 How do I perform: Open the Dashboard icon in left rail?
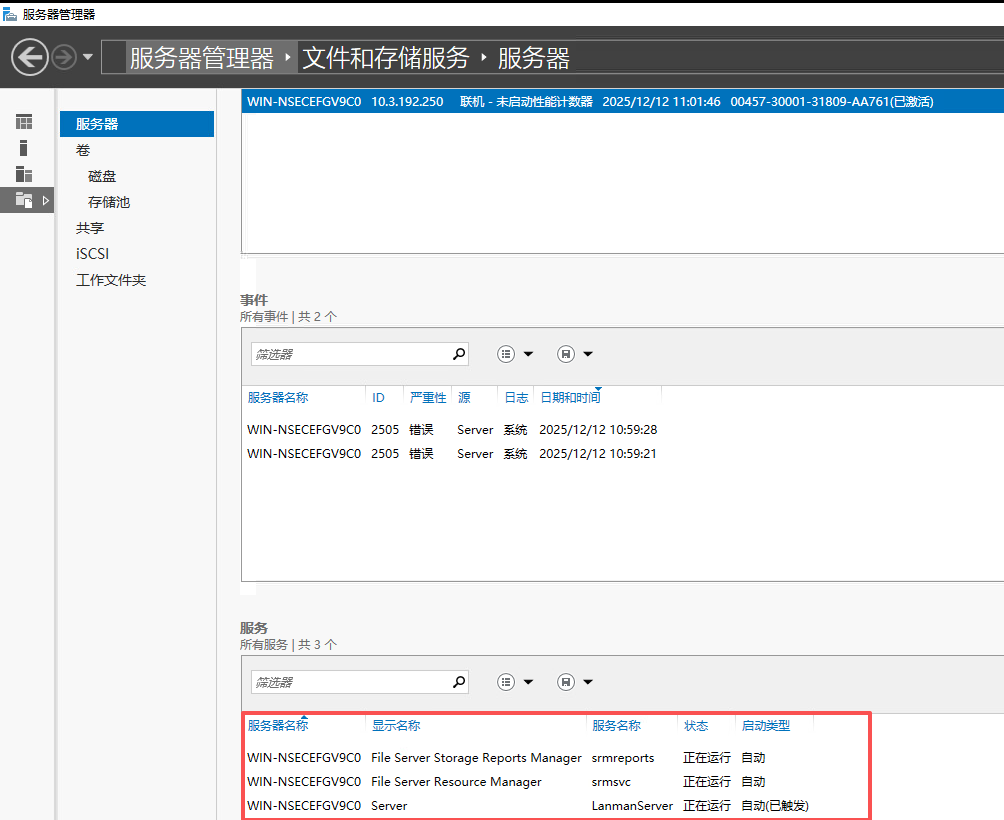(x=24, y=122)
